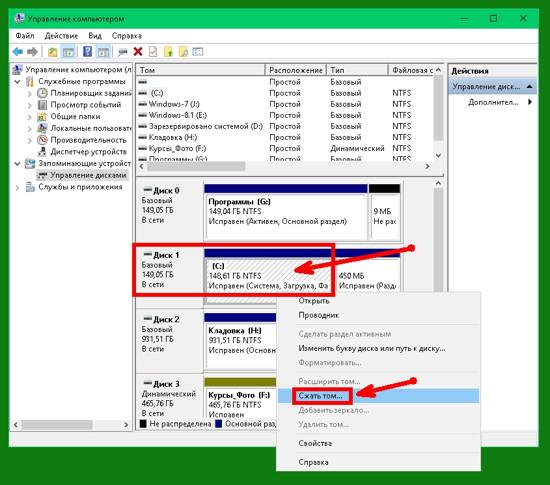The height and width of the screenshot is (485, 550).
Task: Click the blue Help question-mark toolbar icon
Action: coord(87,52)
